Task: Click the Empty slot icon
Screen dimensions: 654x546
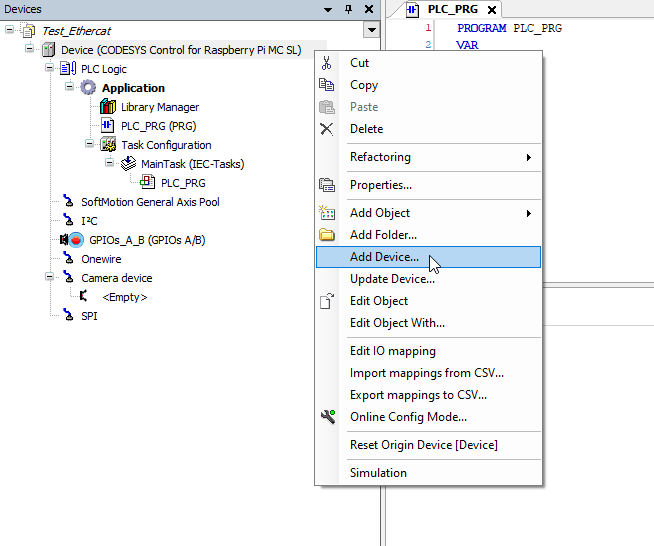Action: tap(84, 296)
